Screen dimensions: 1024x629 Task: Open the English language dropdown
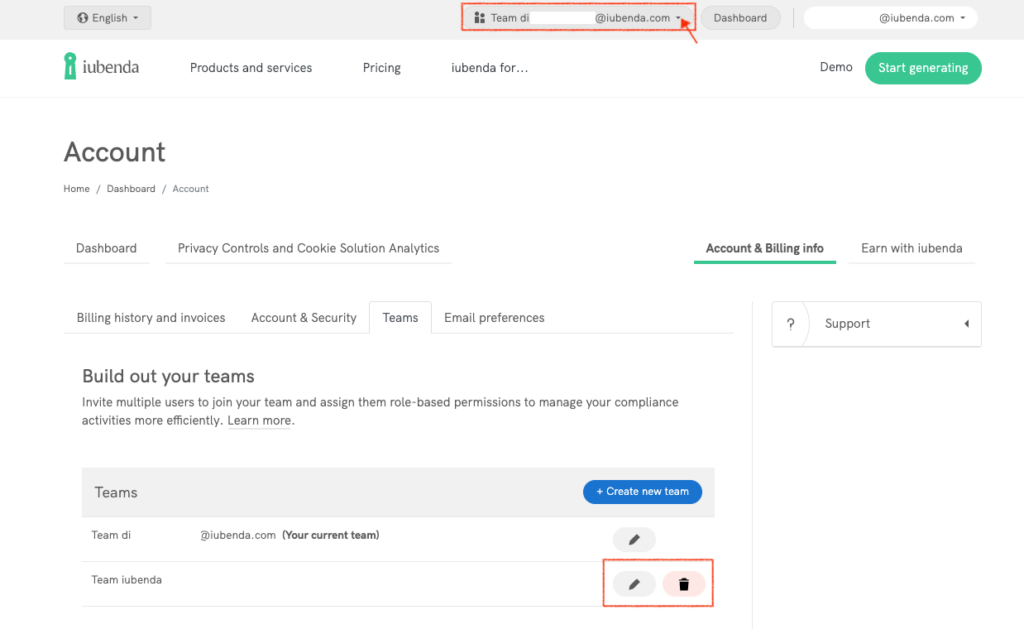point(107,18)
